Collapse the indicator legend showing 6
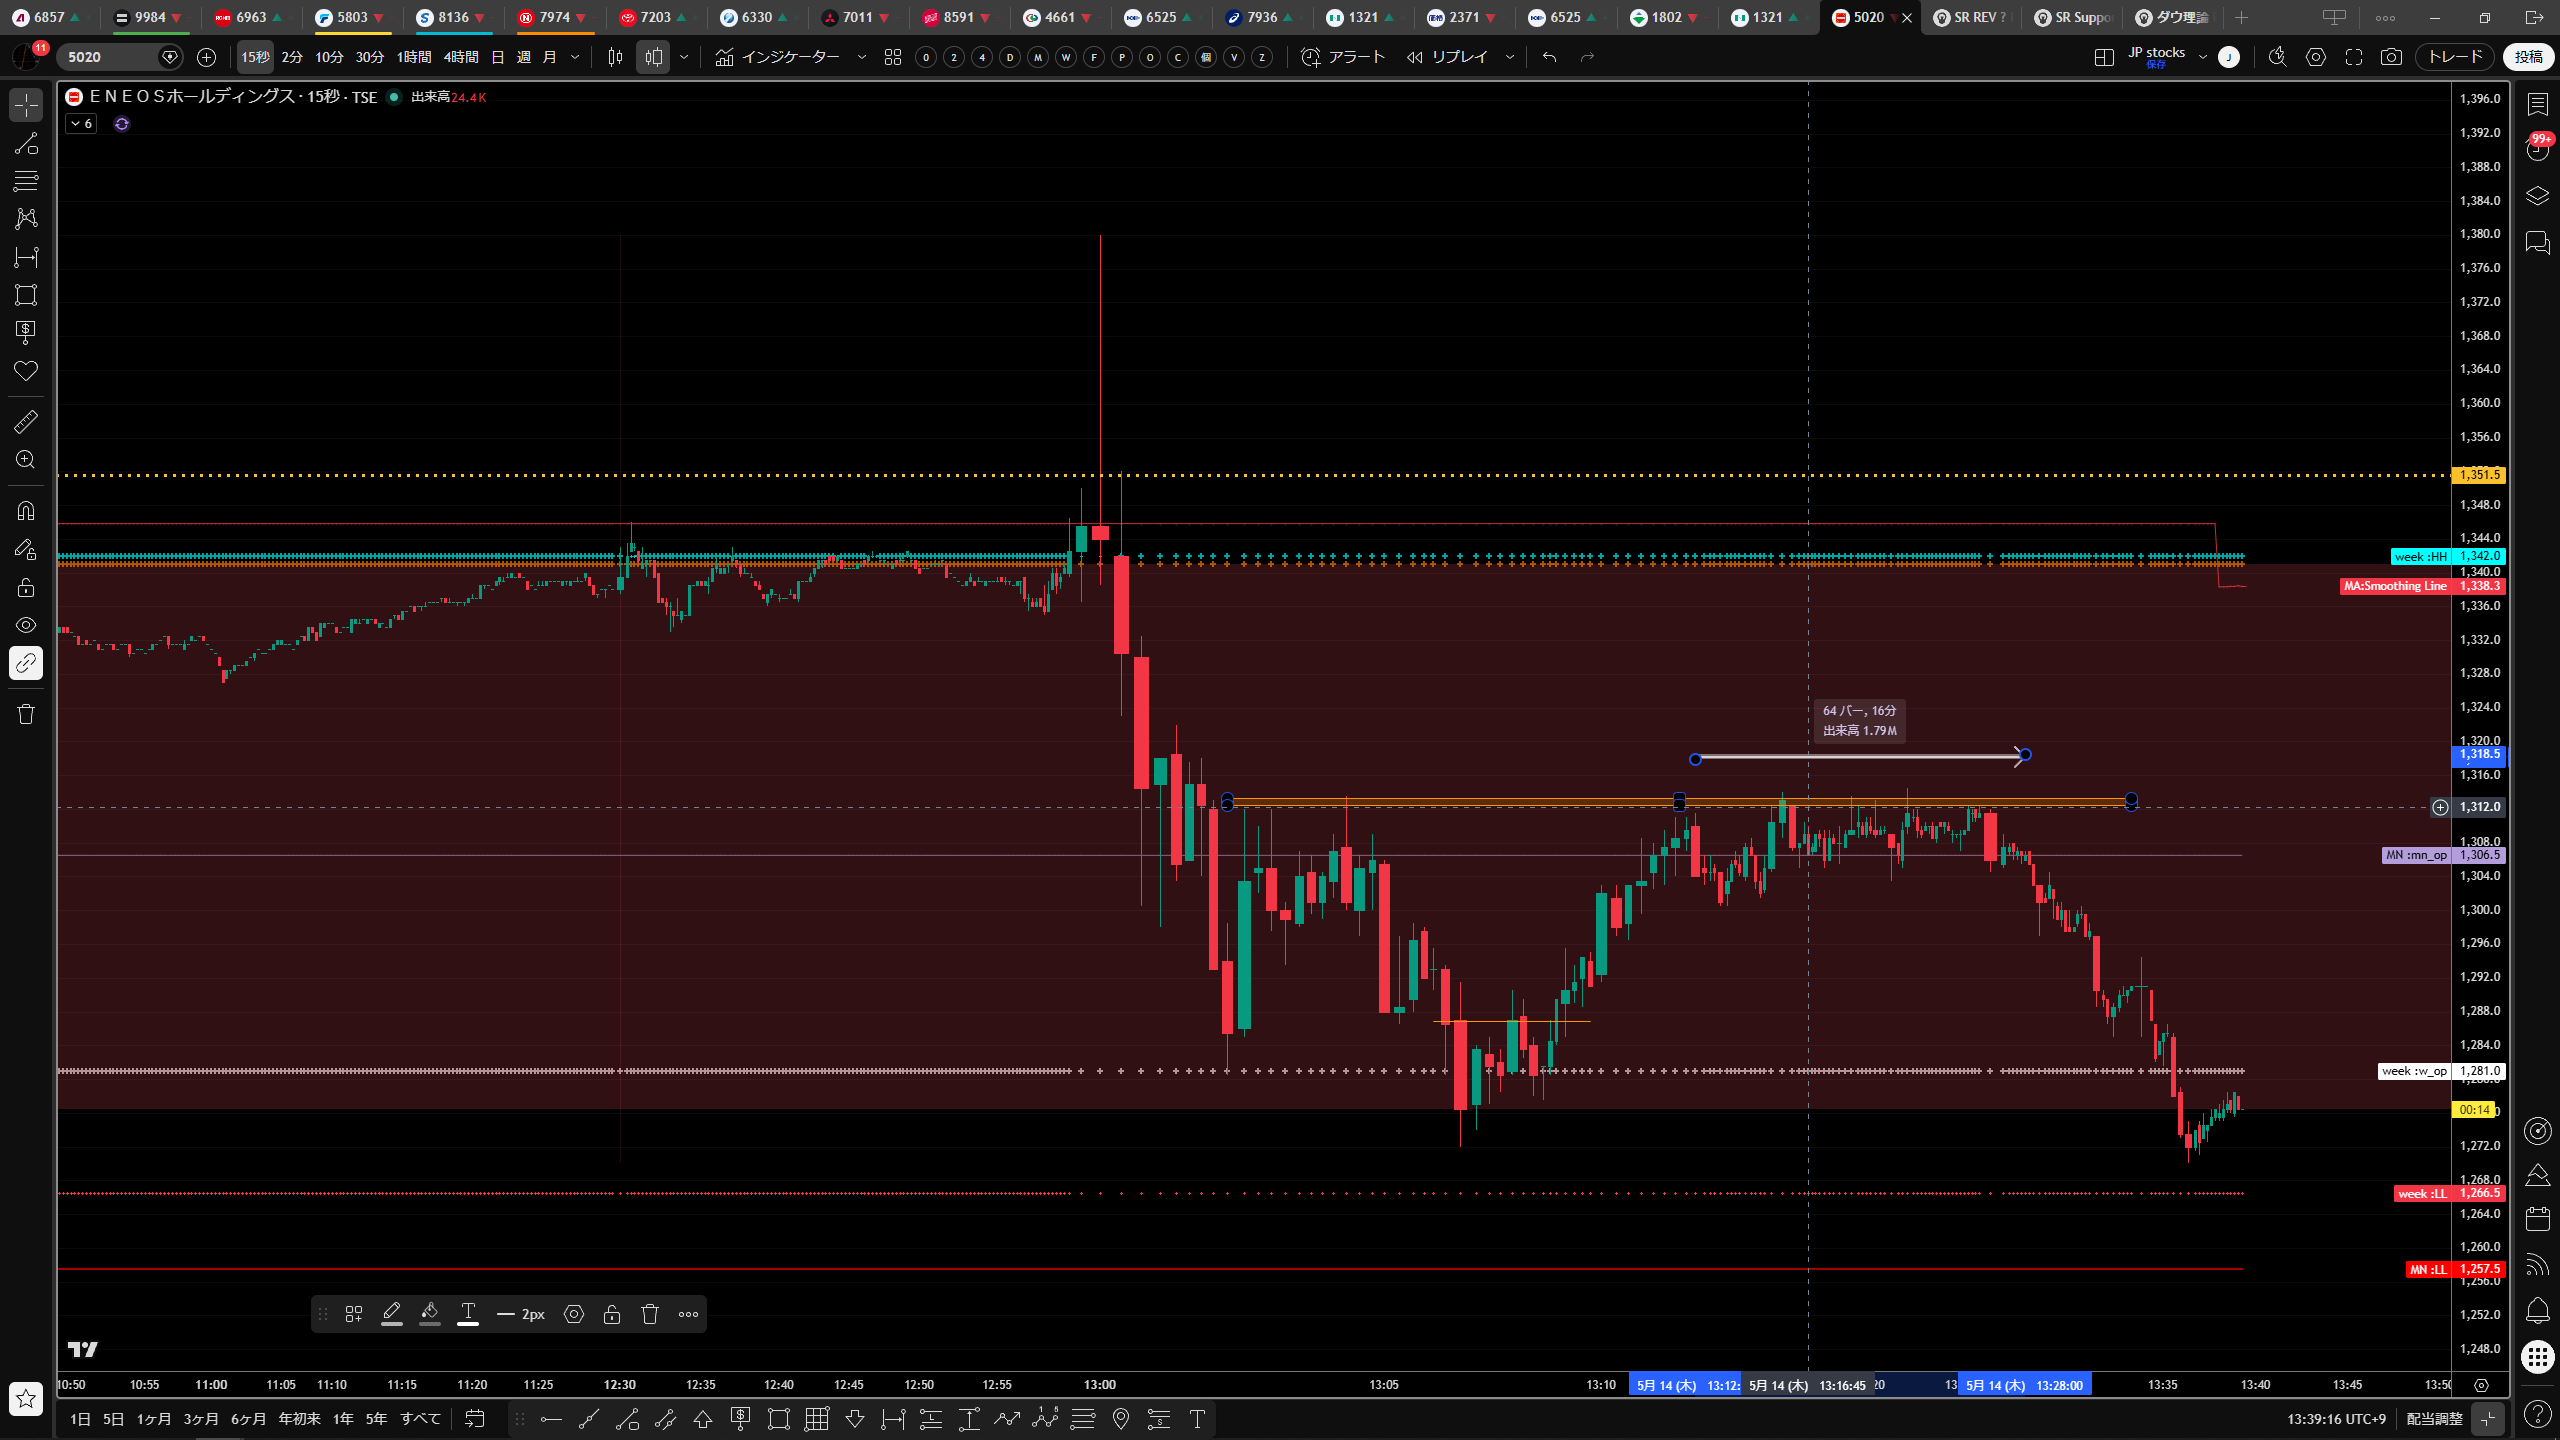Screen dimensions: 2560x1440 coord(81,124)
